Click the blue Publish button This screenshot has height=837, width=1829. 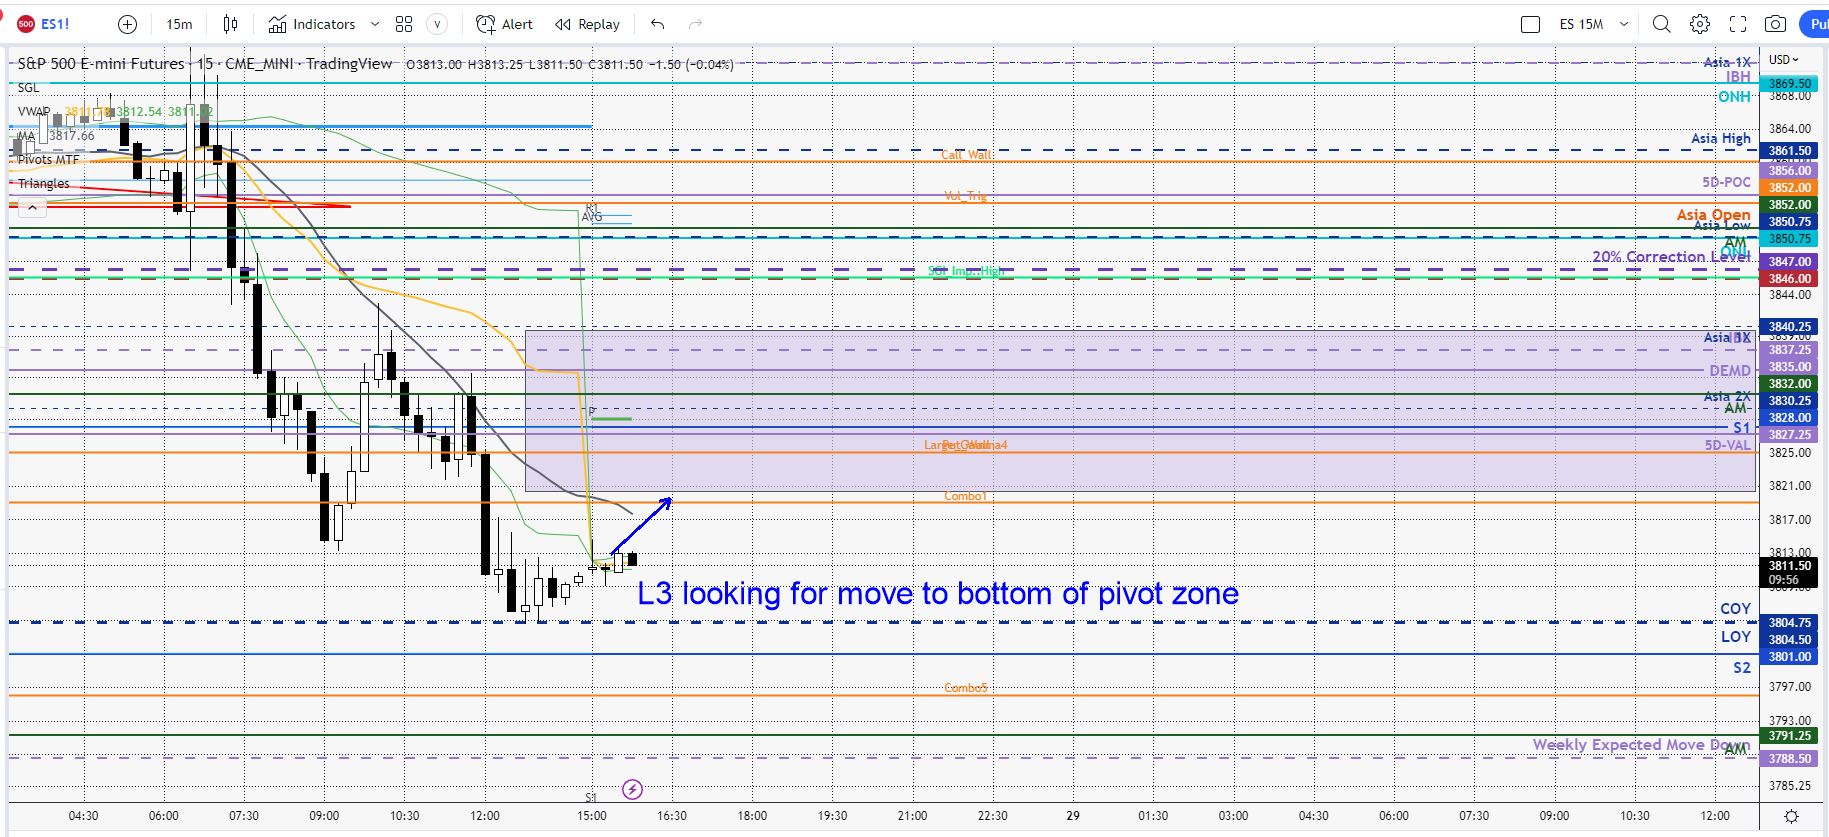(1815, 24)
